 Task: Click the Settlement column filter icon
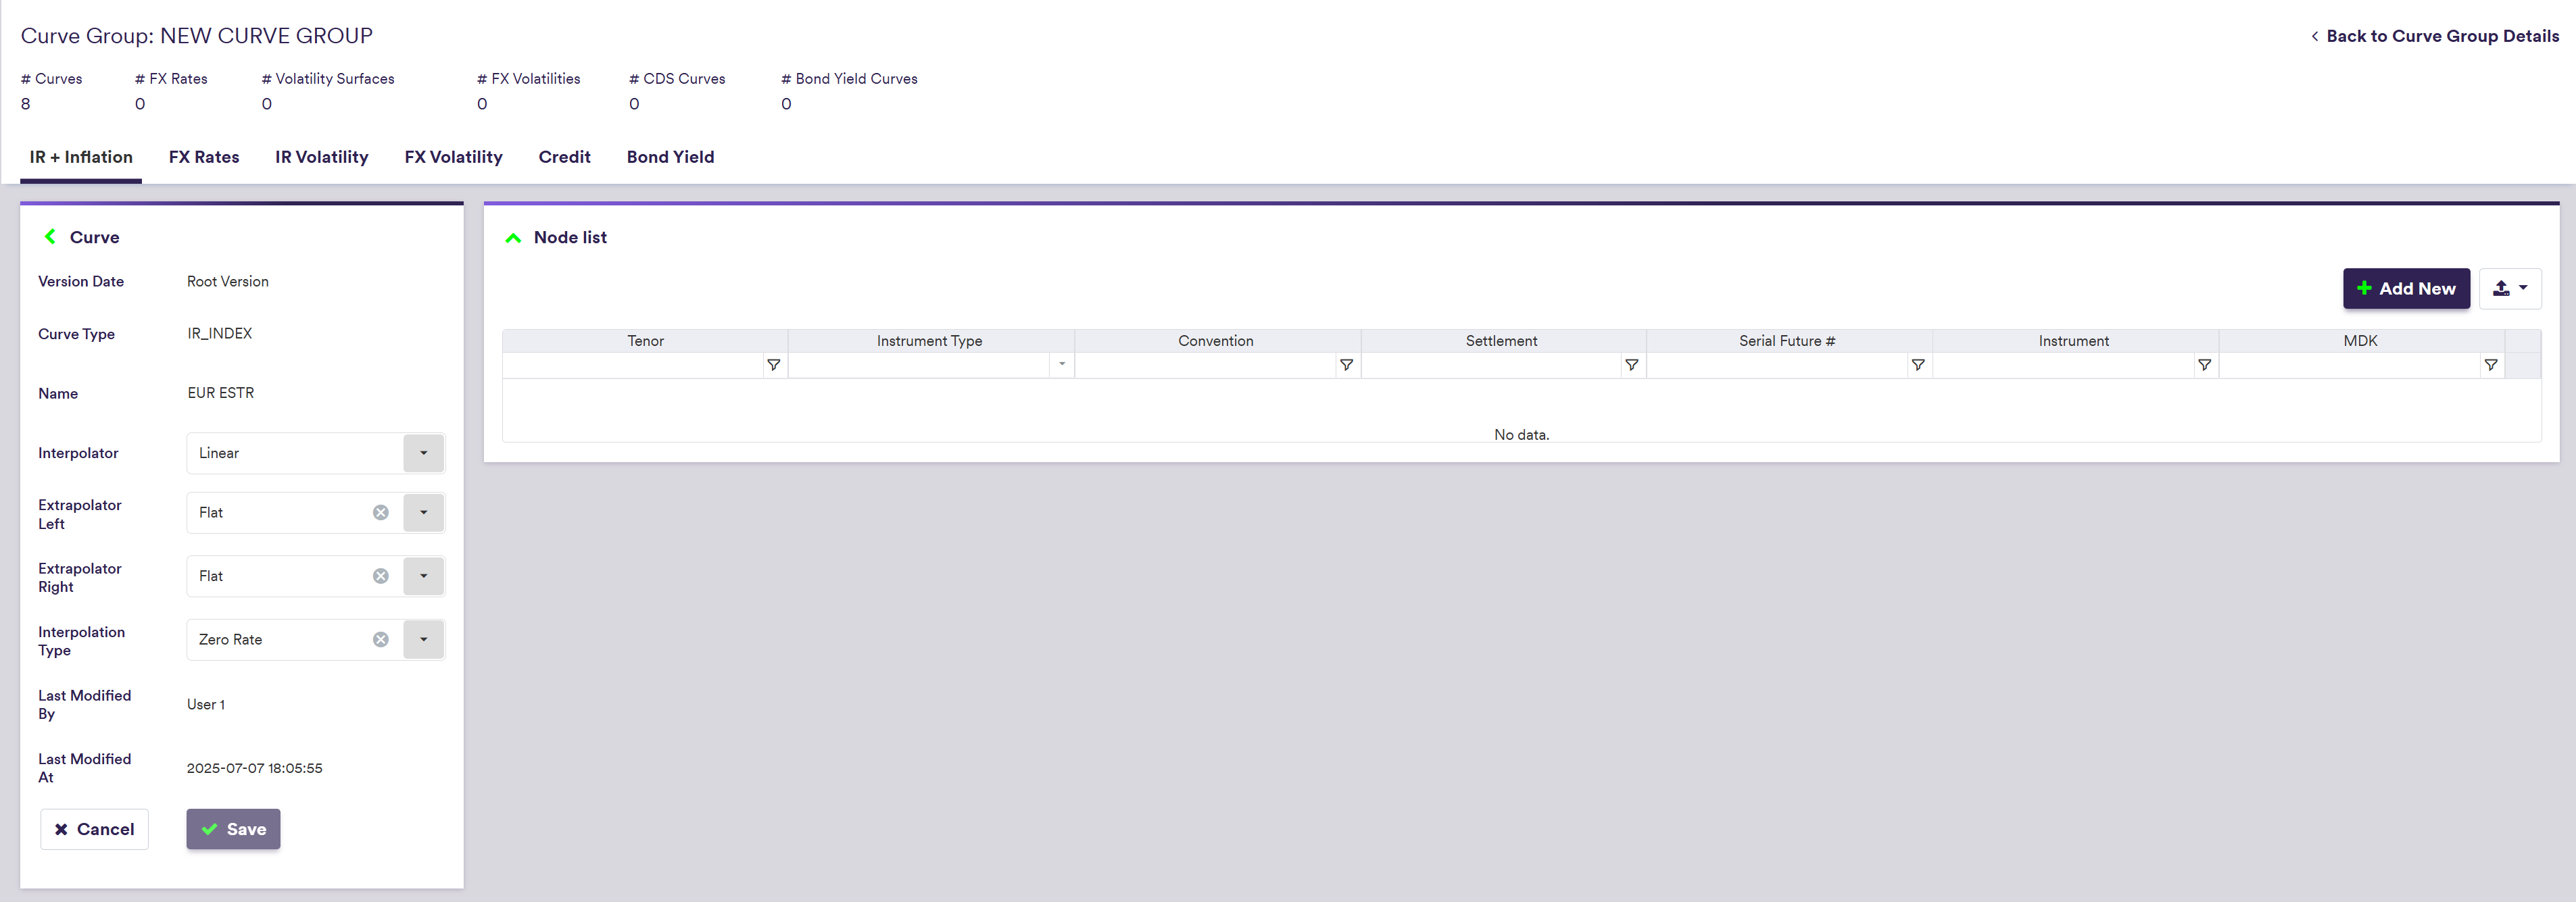pos(1631,365)
